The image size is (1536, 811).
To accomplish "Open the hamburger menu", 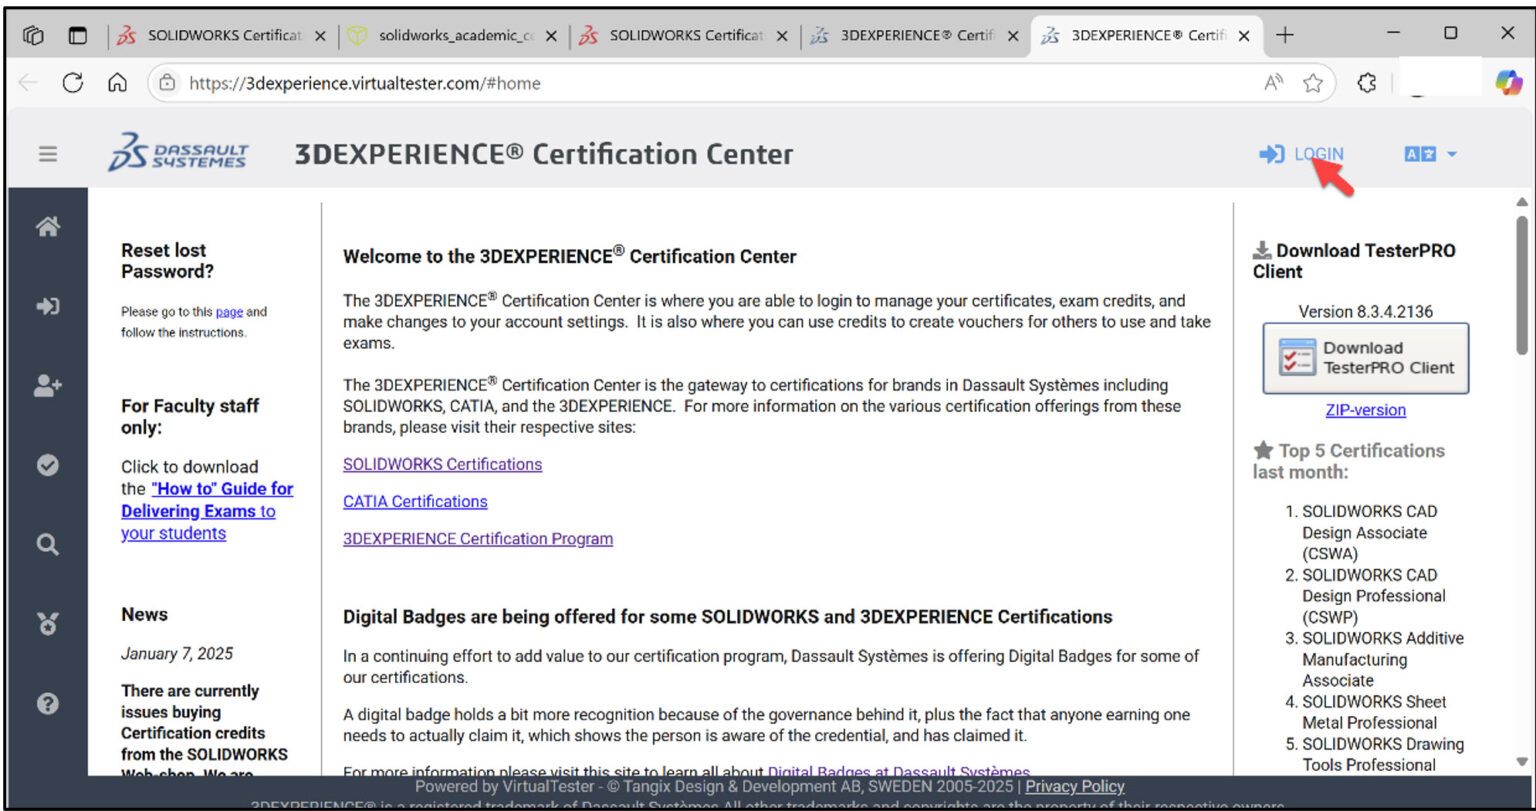I will pyautogui.click(x=47, y=153).
